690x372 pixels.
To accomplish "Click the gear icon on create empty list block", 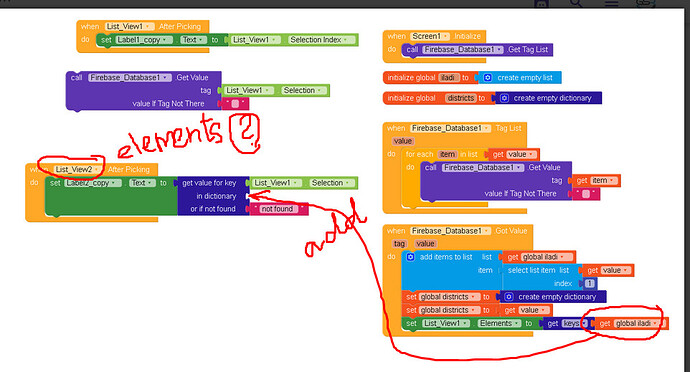I will pyautogui.click(x=487, y=77).
